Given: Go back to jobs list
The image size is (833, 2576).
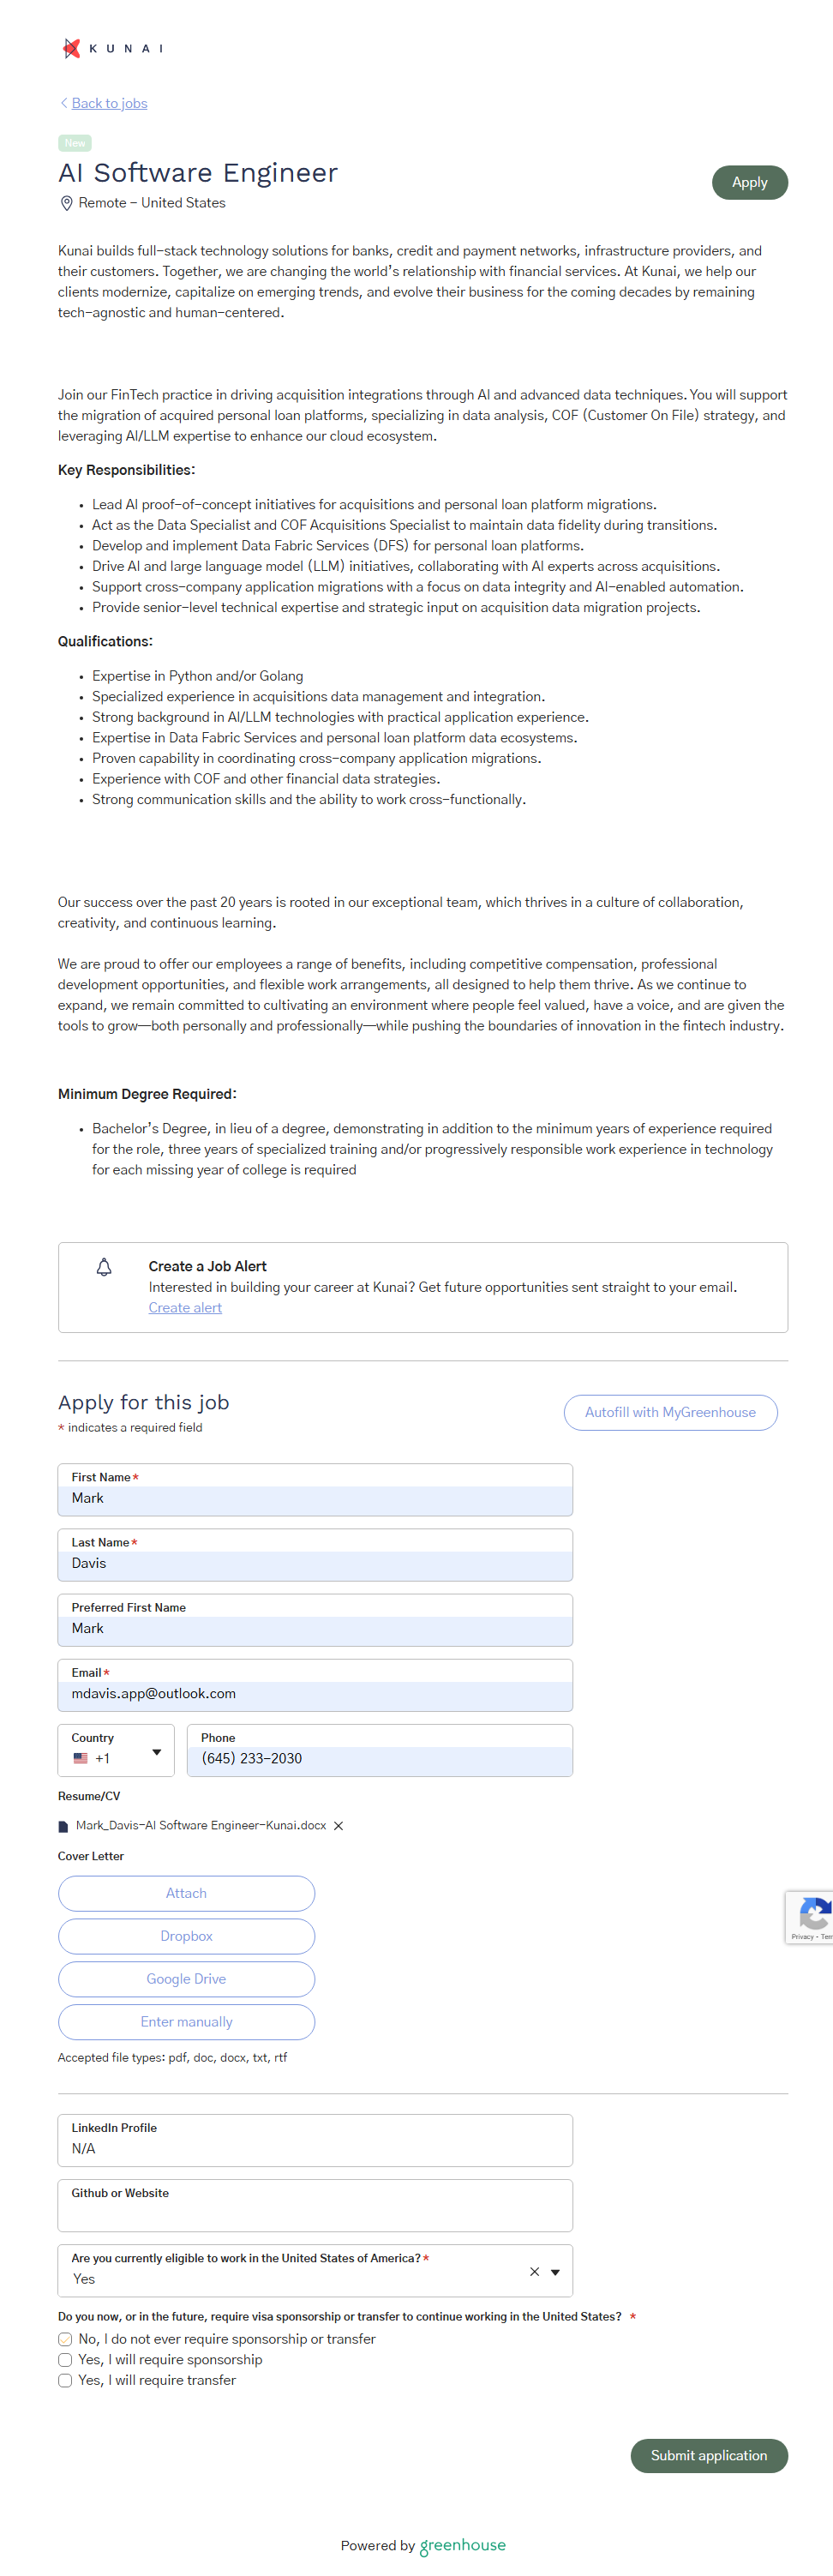Looking at the screenshot, I should point(109,103).
